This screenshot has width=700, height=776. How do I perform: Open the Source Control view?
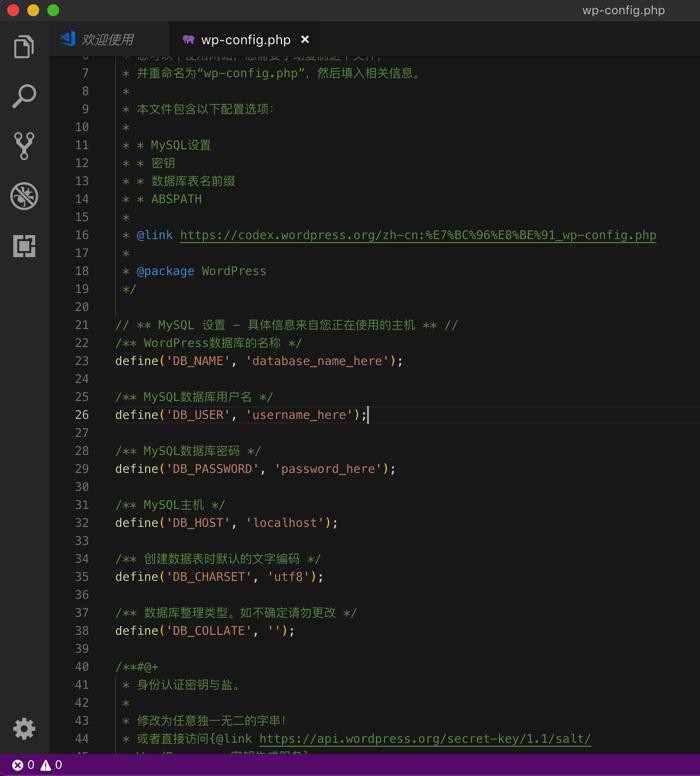[x=24, y=146]
